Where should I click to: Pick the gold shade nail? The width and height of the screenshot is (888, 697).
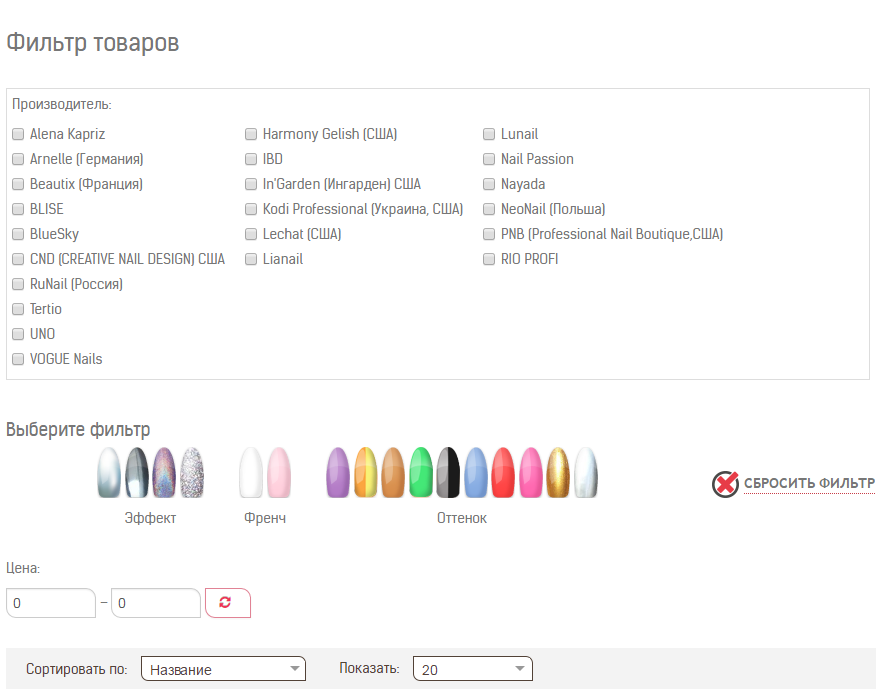(x=558, y=473)
